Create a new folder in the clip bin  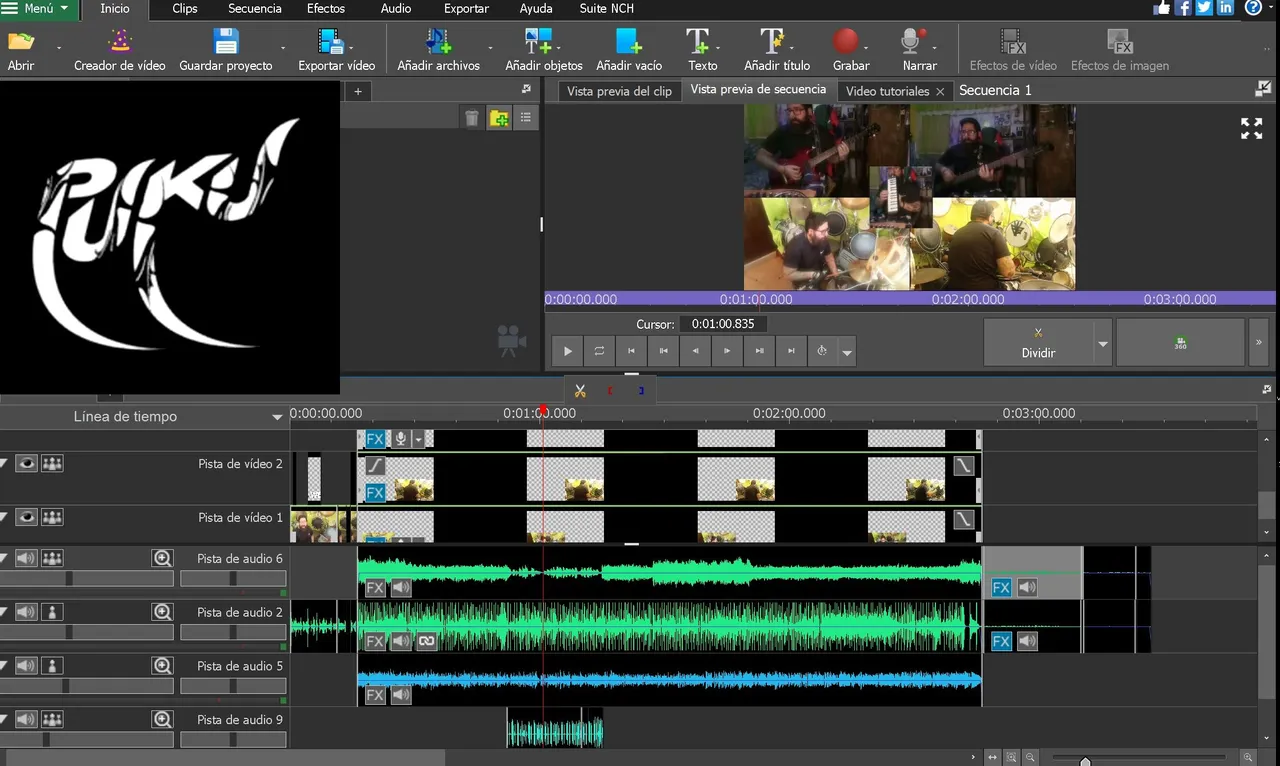(x=499, y=118)
